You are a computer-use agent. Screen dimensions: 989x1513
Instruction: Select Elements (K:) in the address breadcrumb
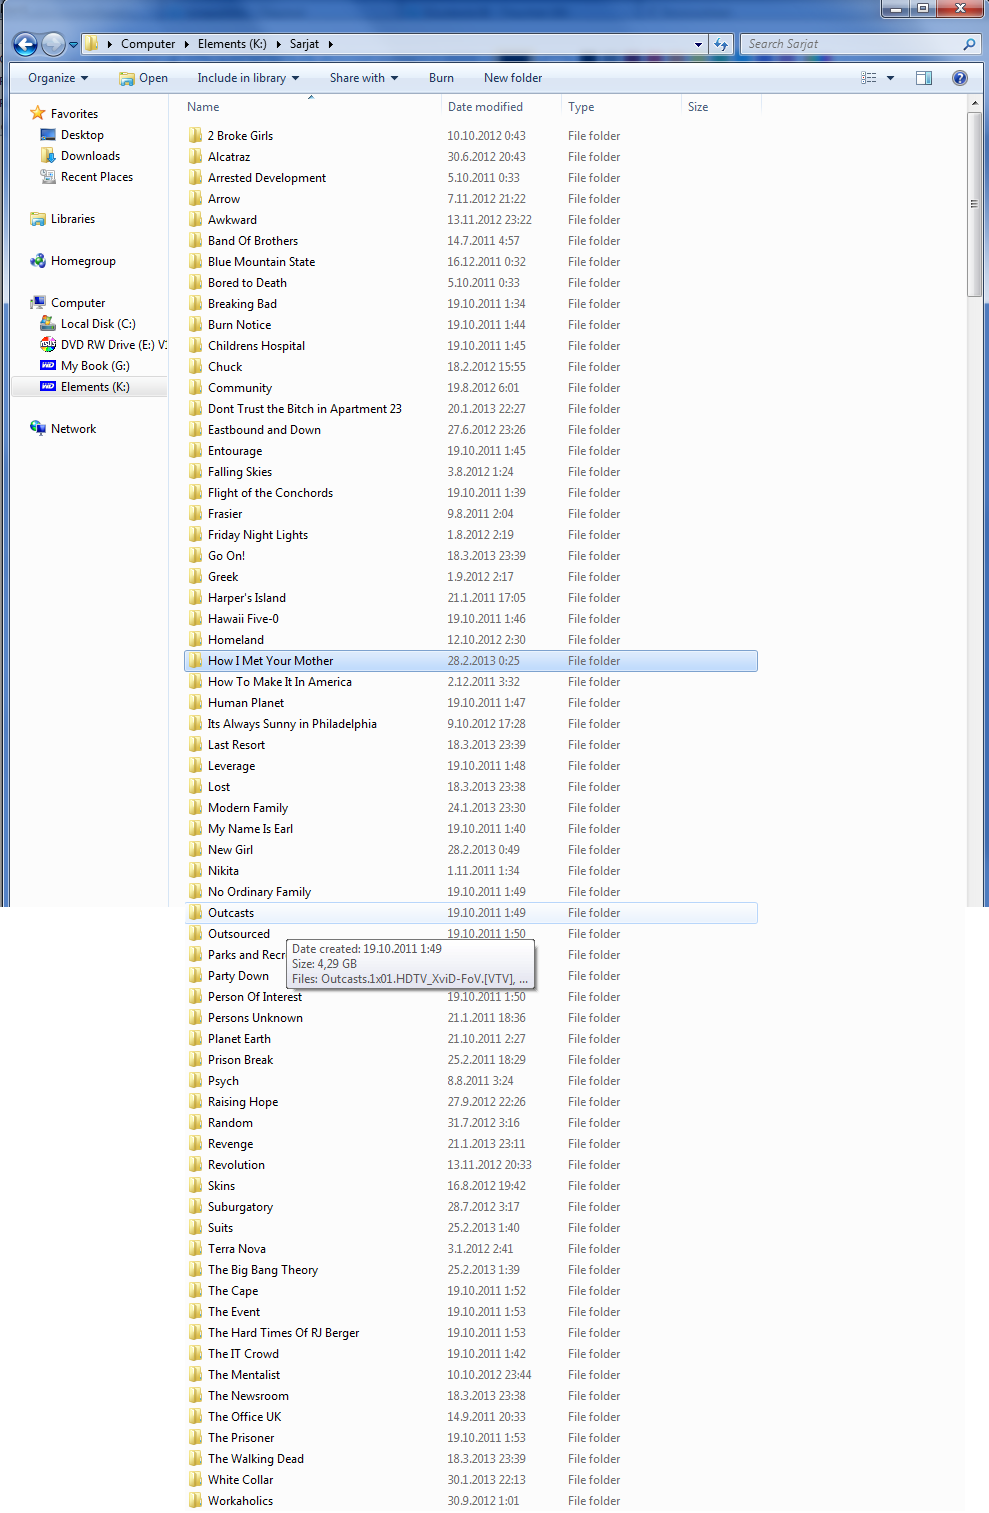pos(232,44)
